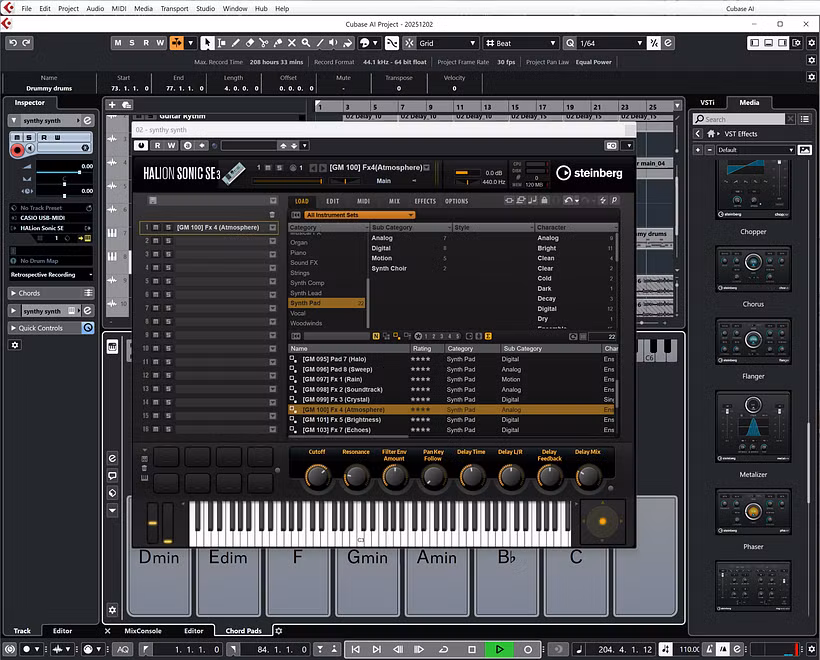This screenshot has width=820, height=660.
Task: Click the Cutoff quick control knob
Action: tap(317, 476)
